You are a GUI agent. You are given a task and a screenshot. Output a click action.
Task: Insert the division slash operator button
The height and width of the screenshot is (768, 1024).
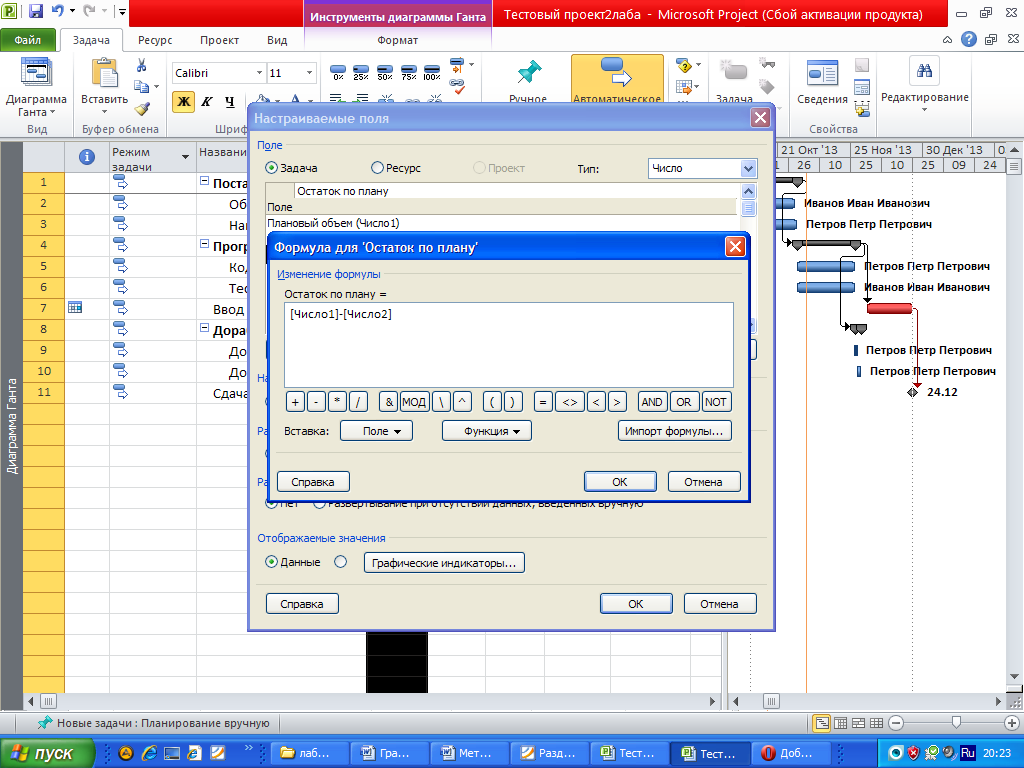[x=358, y=402]
